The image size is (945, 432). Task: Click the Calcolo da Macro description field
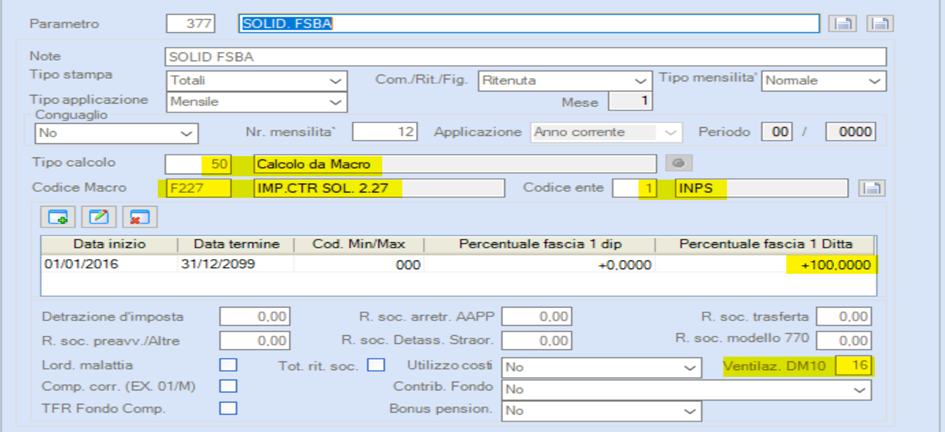click(454, 163)
